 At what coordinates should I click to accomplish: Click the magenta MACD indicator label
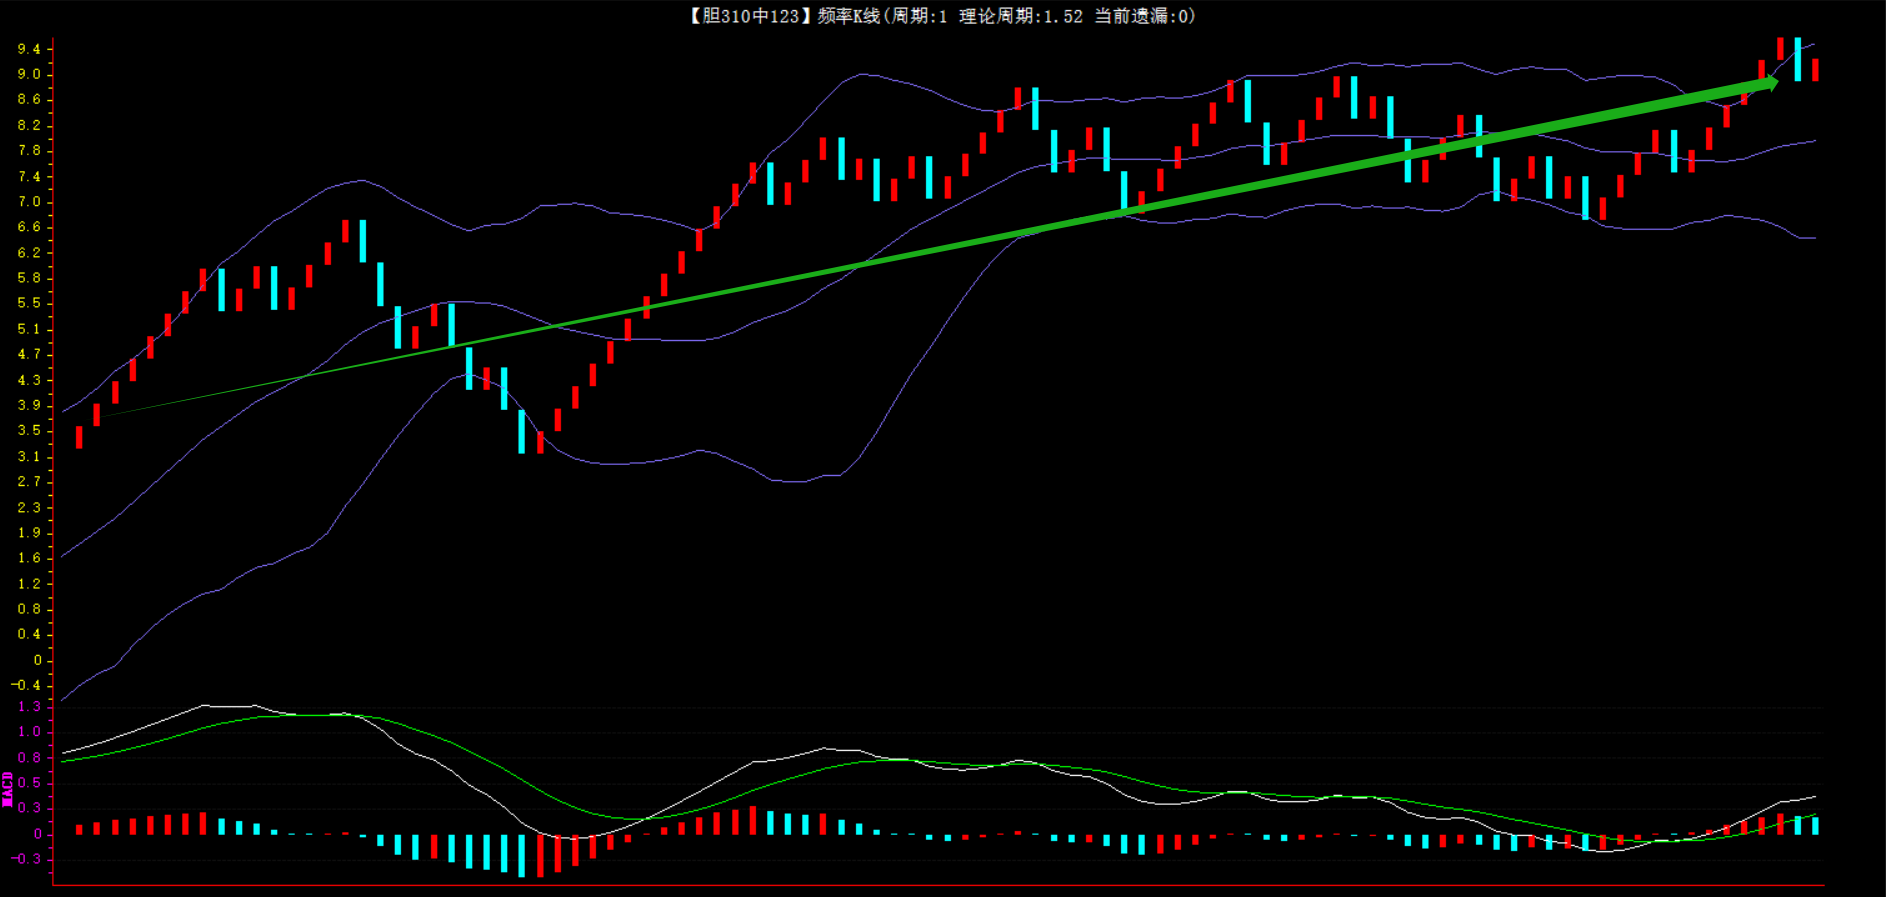8,789
